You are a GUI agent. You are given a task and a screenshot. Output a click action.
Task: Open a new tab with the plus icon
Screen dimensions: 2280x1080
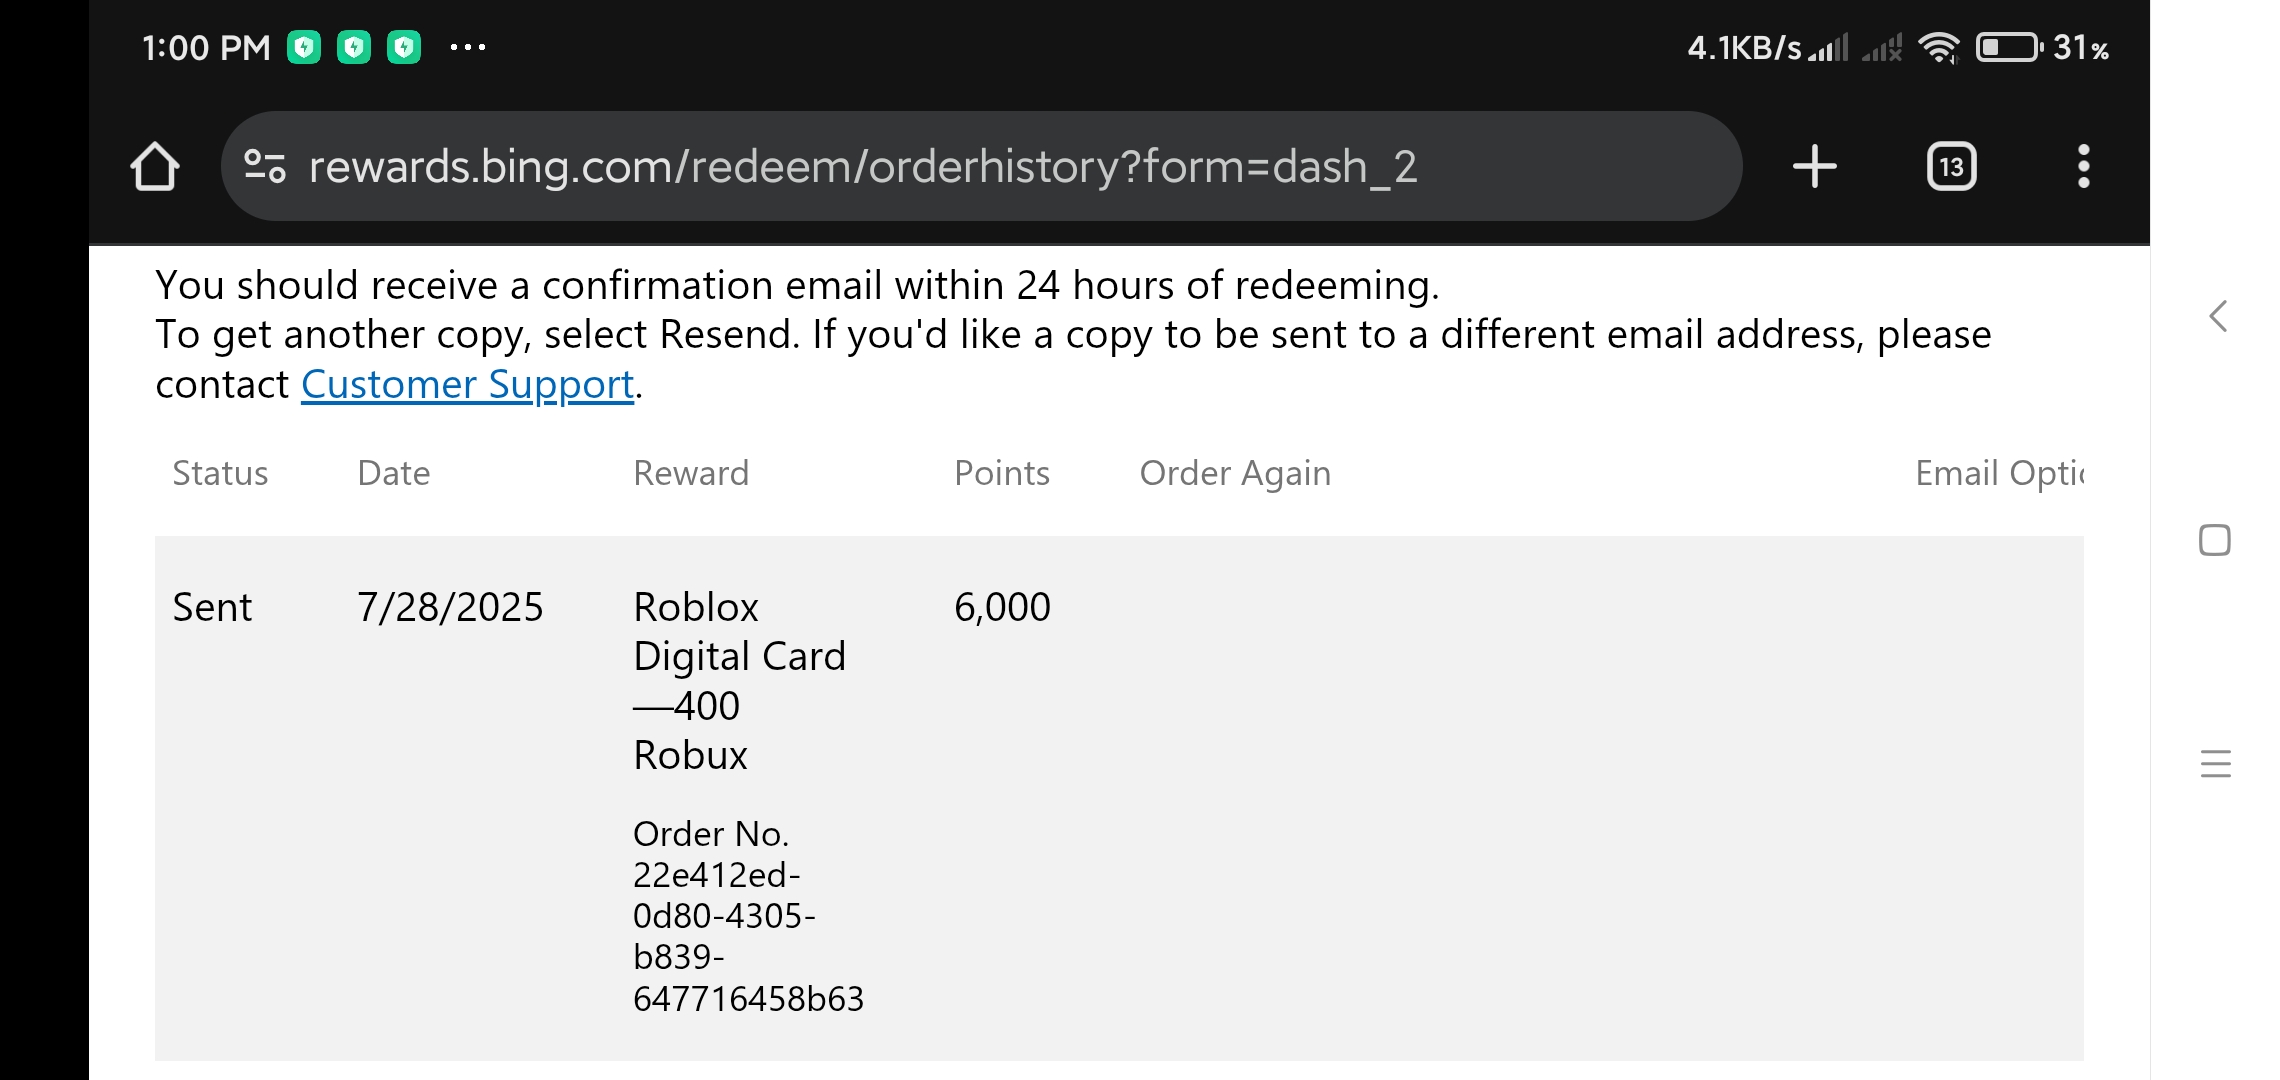pyautogui.click(x=1813, y=166)
